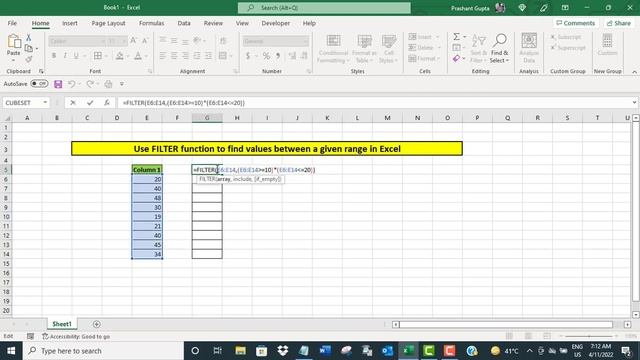Click the Accounting Number Format dollar icon
Image resolution: width=640 pixels, height=360 pixels.
pyautogui.click(x=248, y=56)
